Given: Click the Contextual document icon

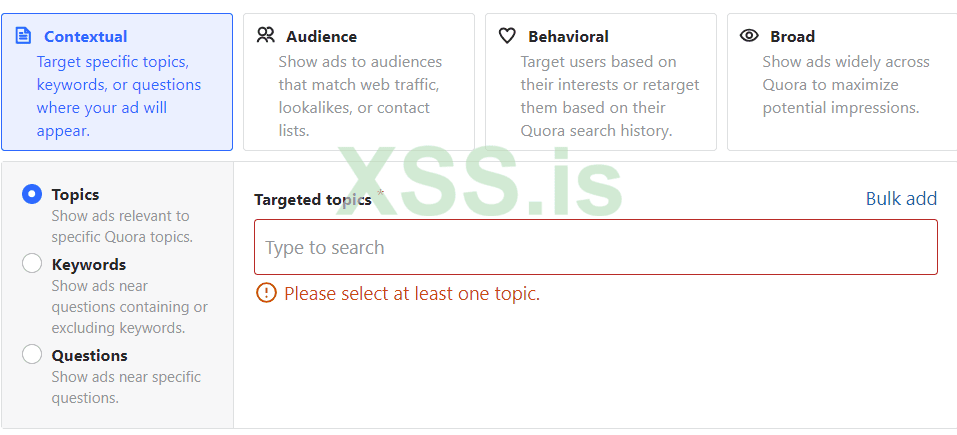Looking at the screenshot, I should pyautogui.click(x=24, y=36).
